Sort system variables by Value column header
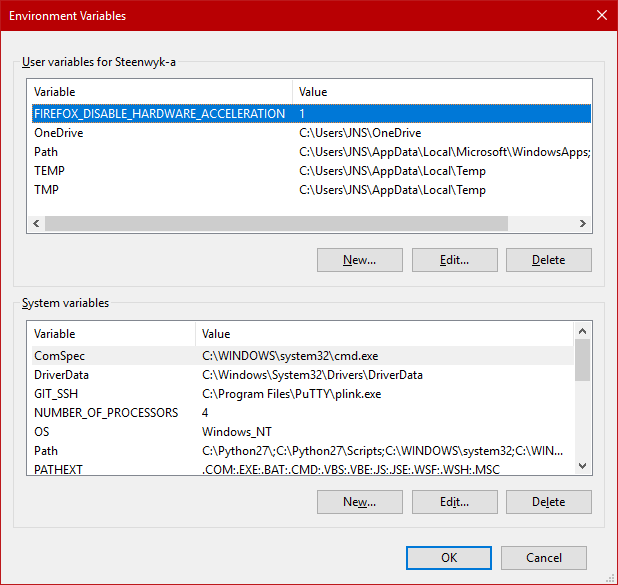 tap(380, 334)
